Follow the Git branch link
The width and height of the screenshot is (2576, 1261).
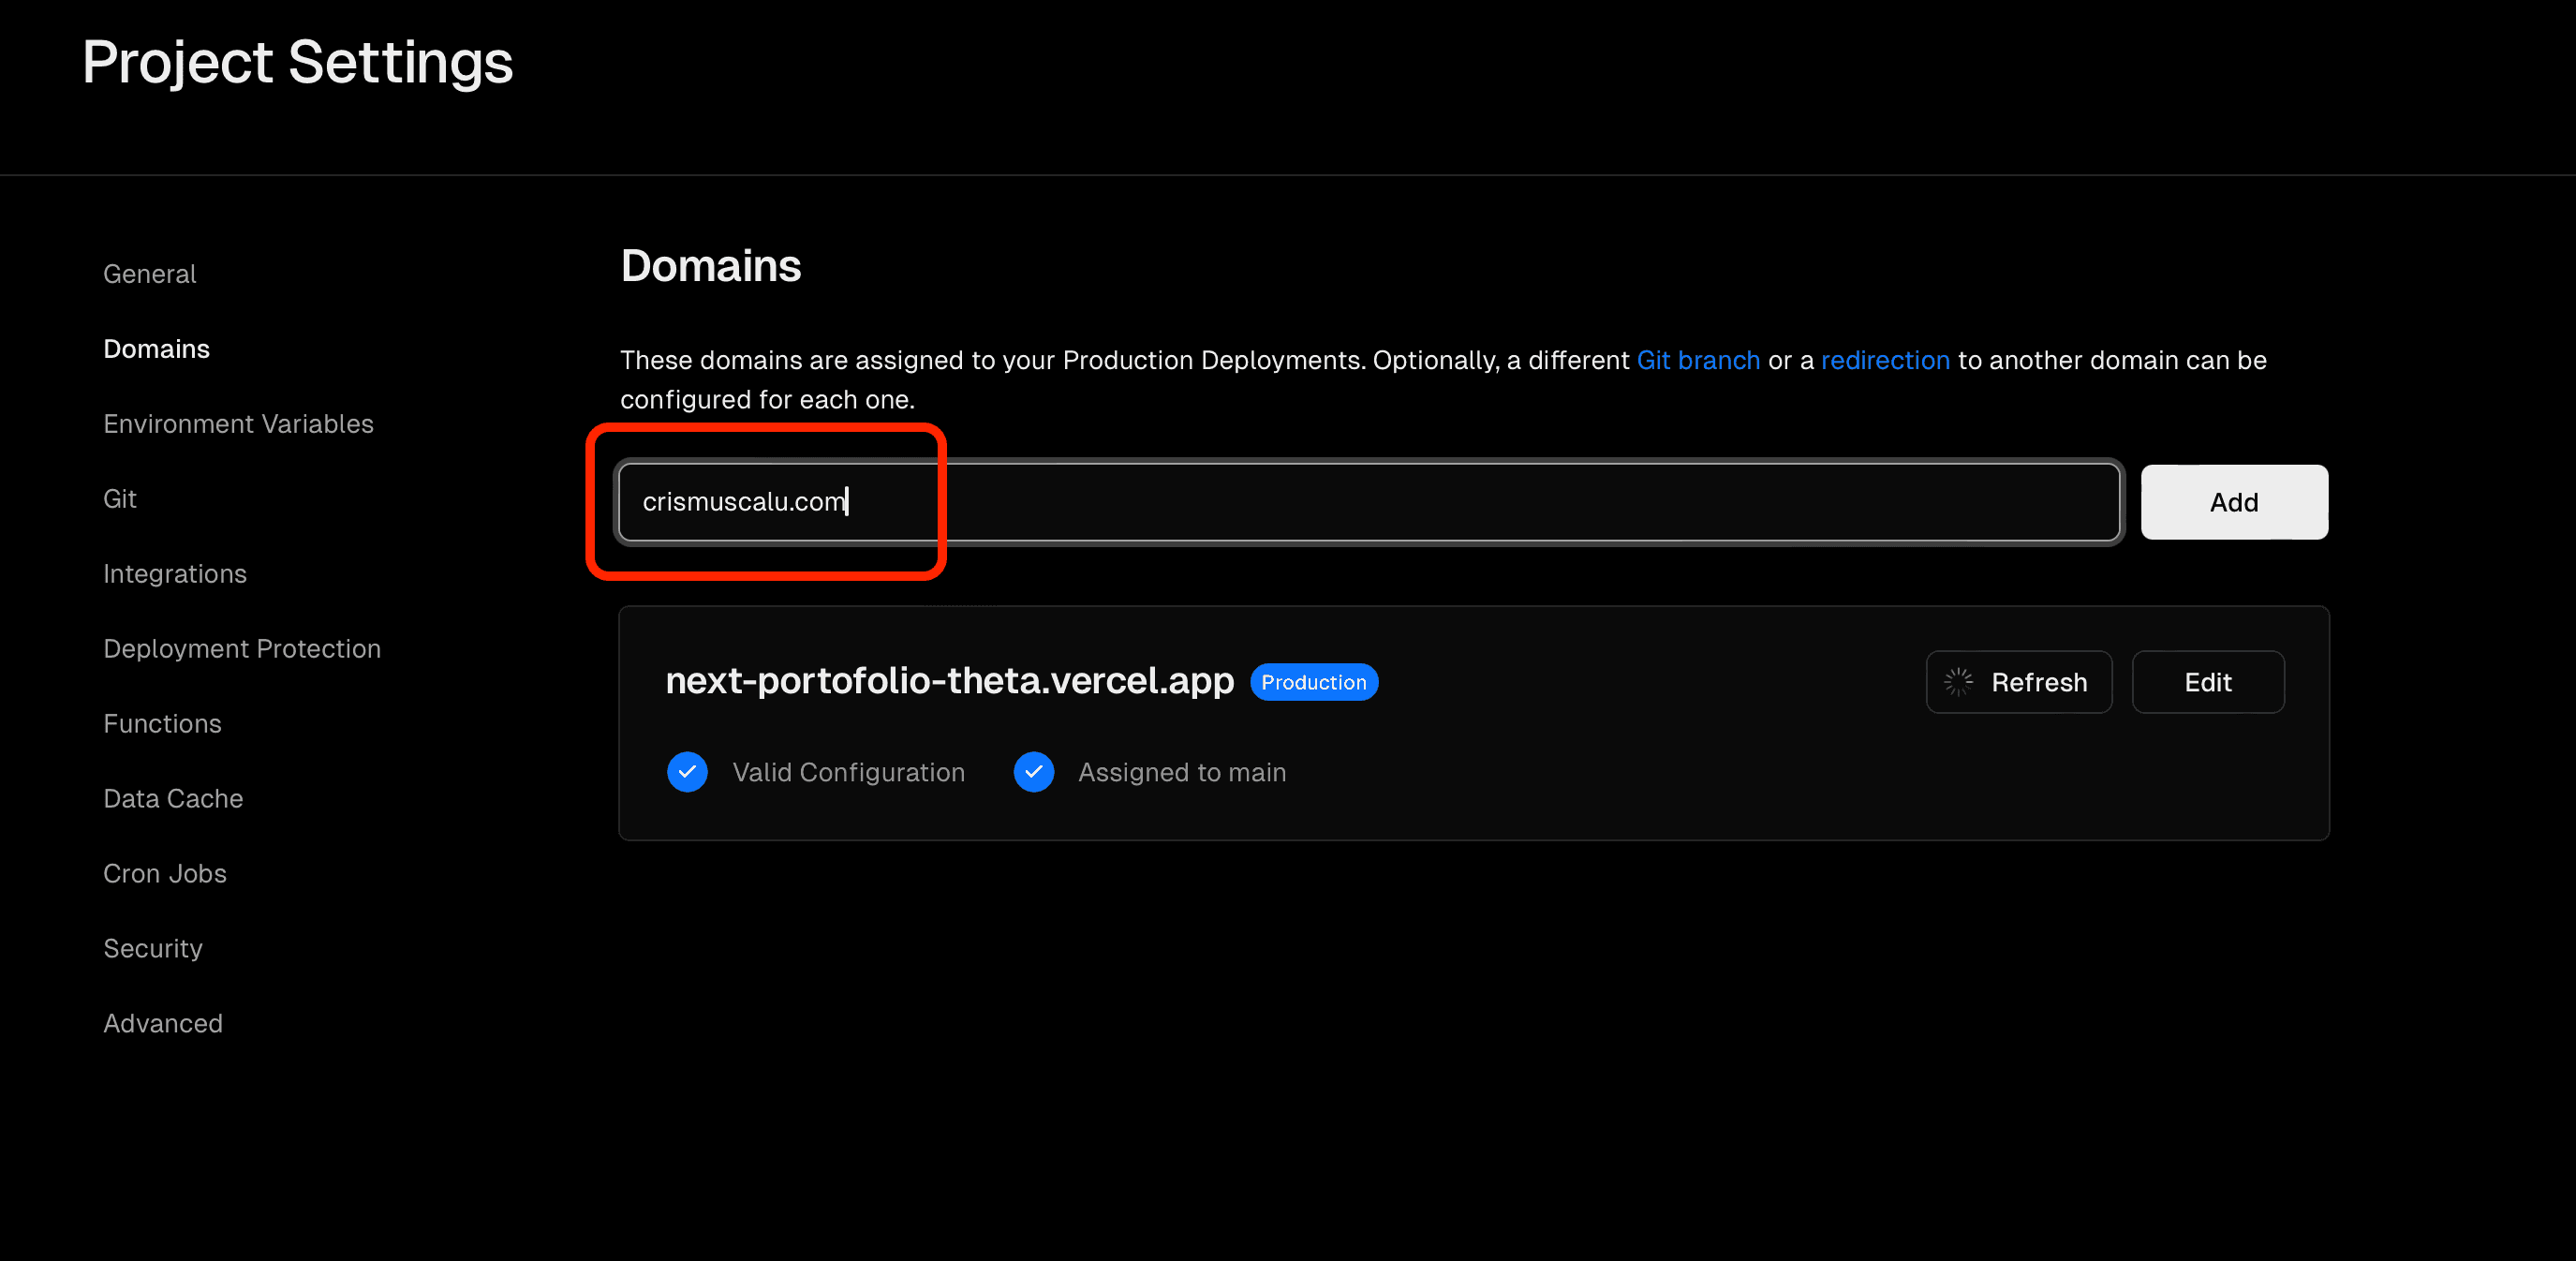[x=1697, y=360]
